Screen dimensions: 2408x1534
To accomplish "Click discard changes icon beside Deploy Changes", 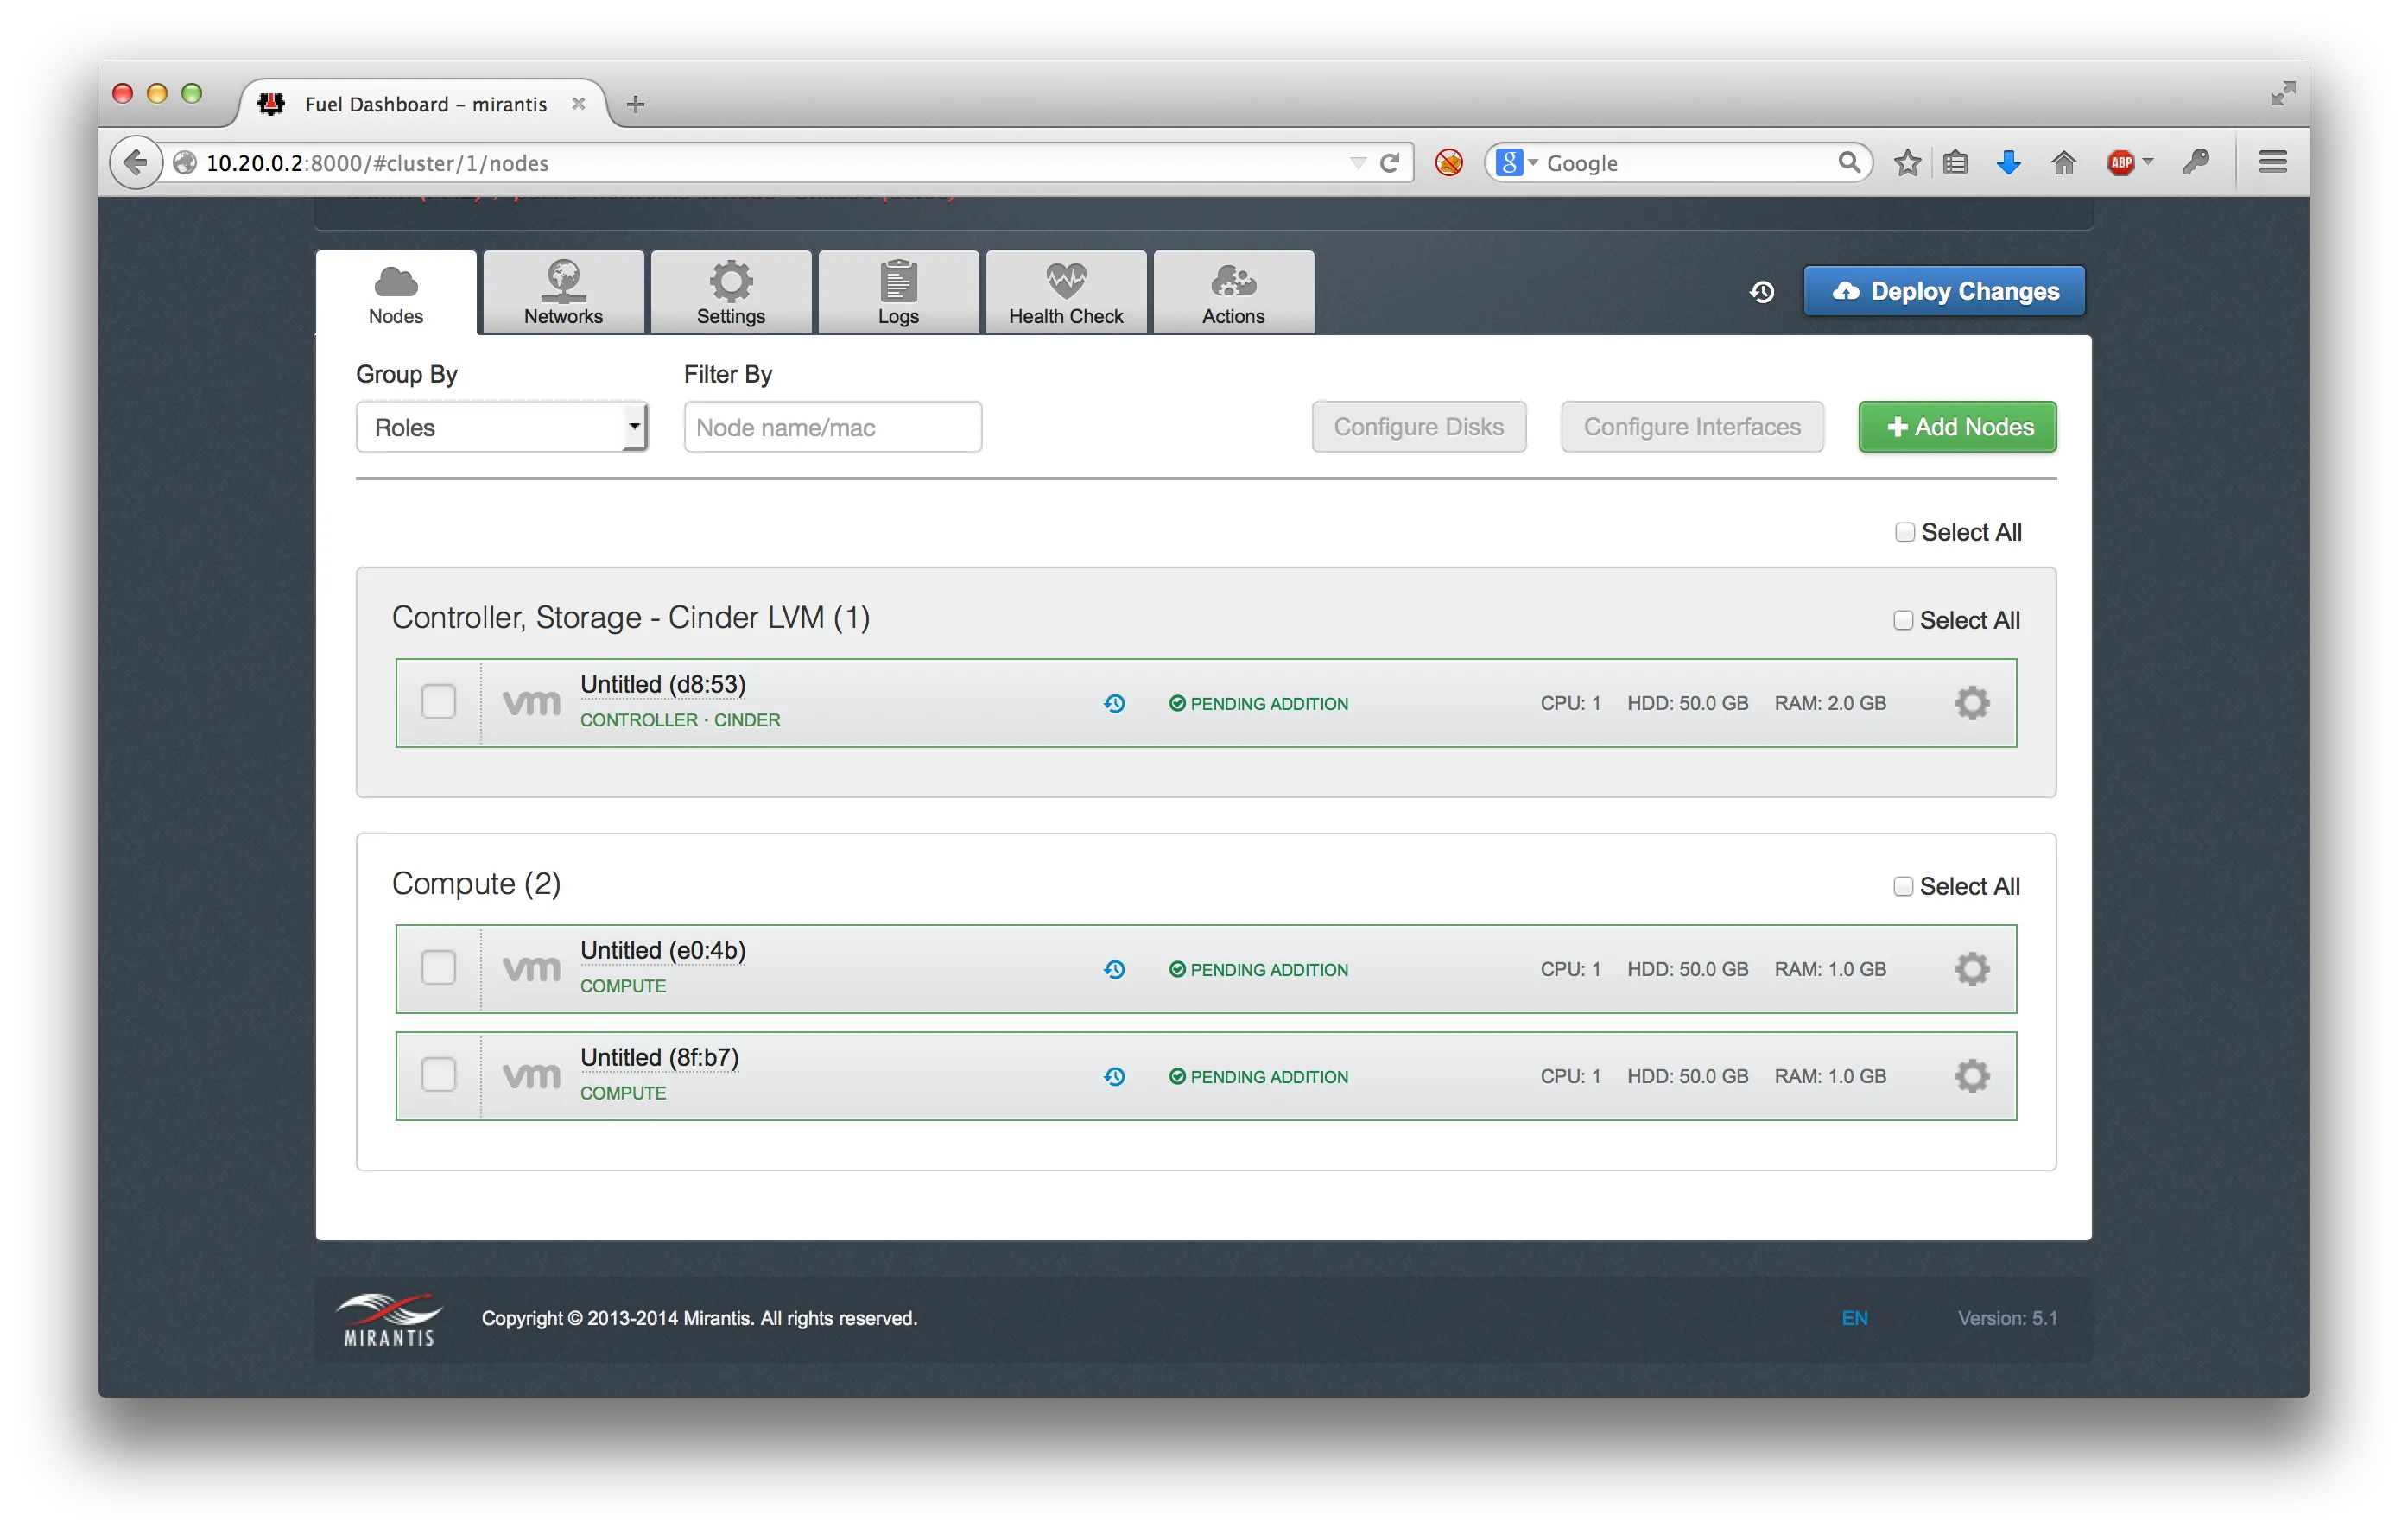I will pyautogui.click(x=1762, y=292).
